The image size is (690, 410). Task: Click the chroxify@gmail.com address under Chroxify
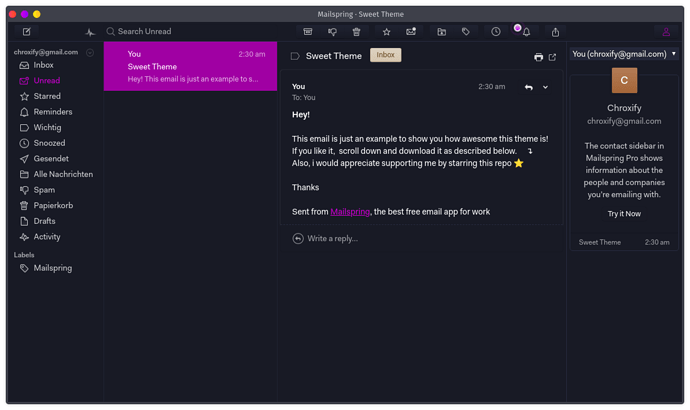coord(624,121)
